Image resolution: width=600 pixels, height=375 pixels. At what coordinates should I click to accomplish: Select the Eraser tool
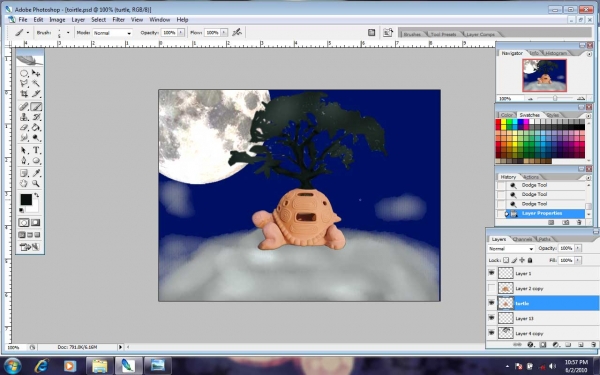tap(24, 127)
